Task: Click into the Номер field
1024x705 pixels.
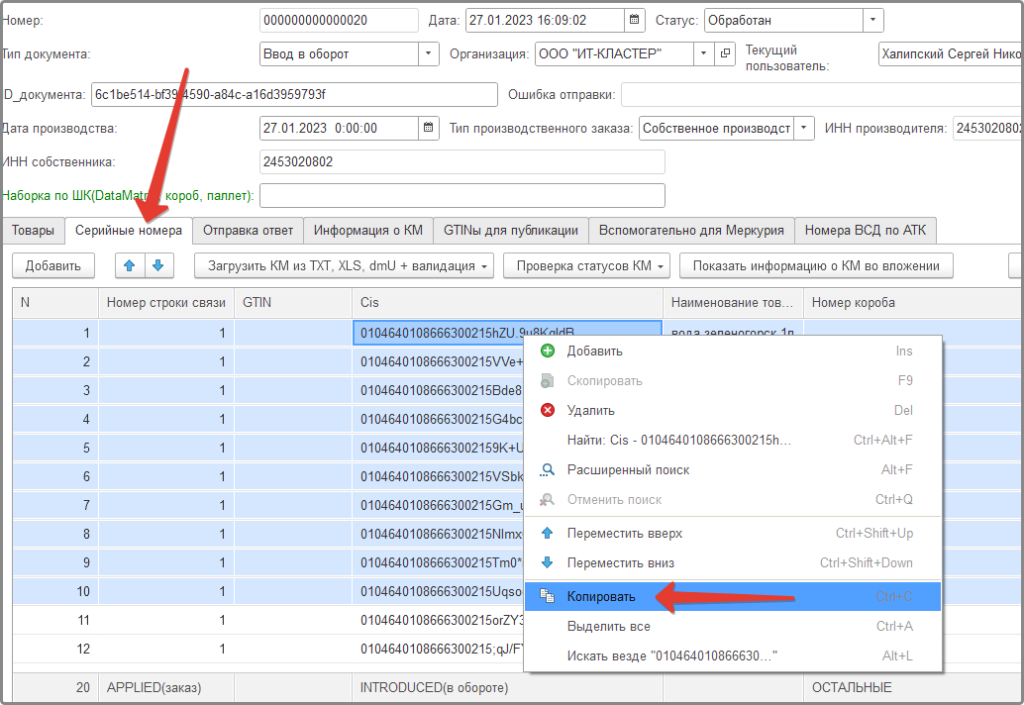Action: [338, 20]
